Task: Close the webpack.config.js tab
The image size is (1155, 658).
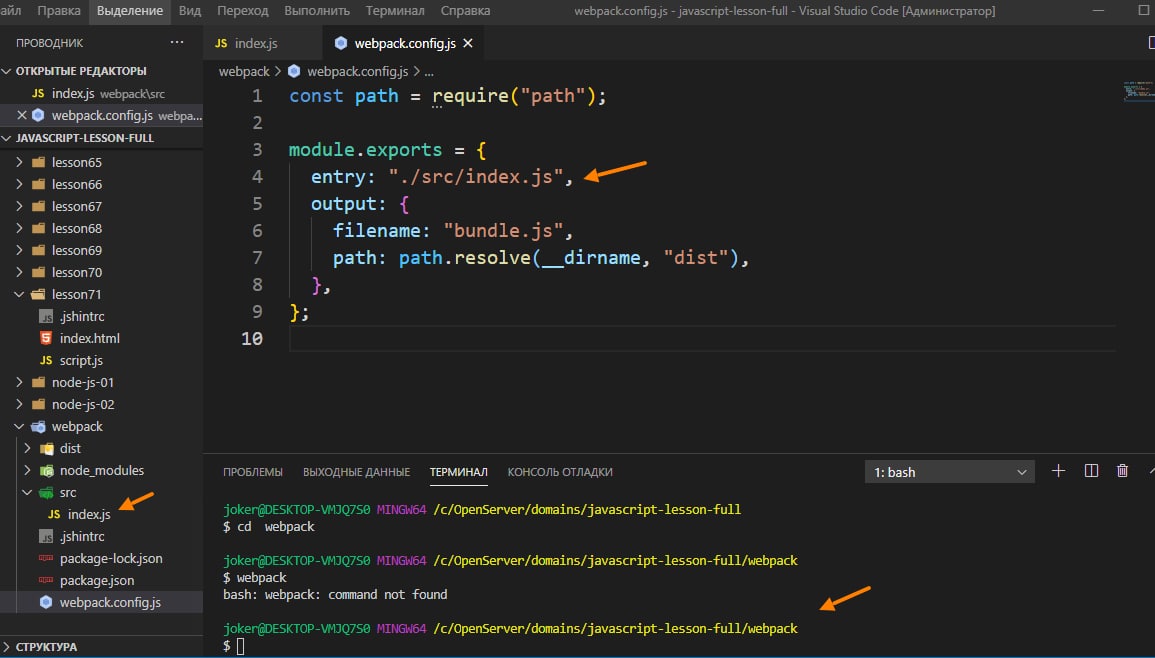Action: point(468,43)
